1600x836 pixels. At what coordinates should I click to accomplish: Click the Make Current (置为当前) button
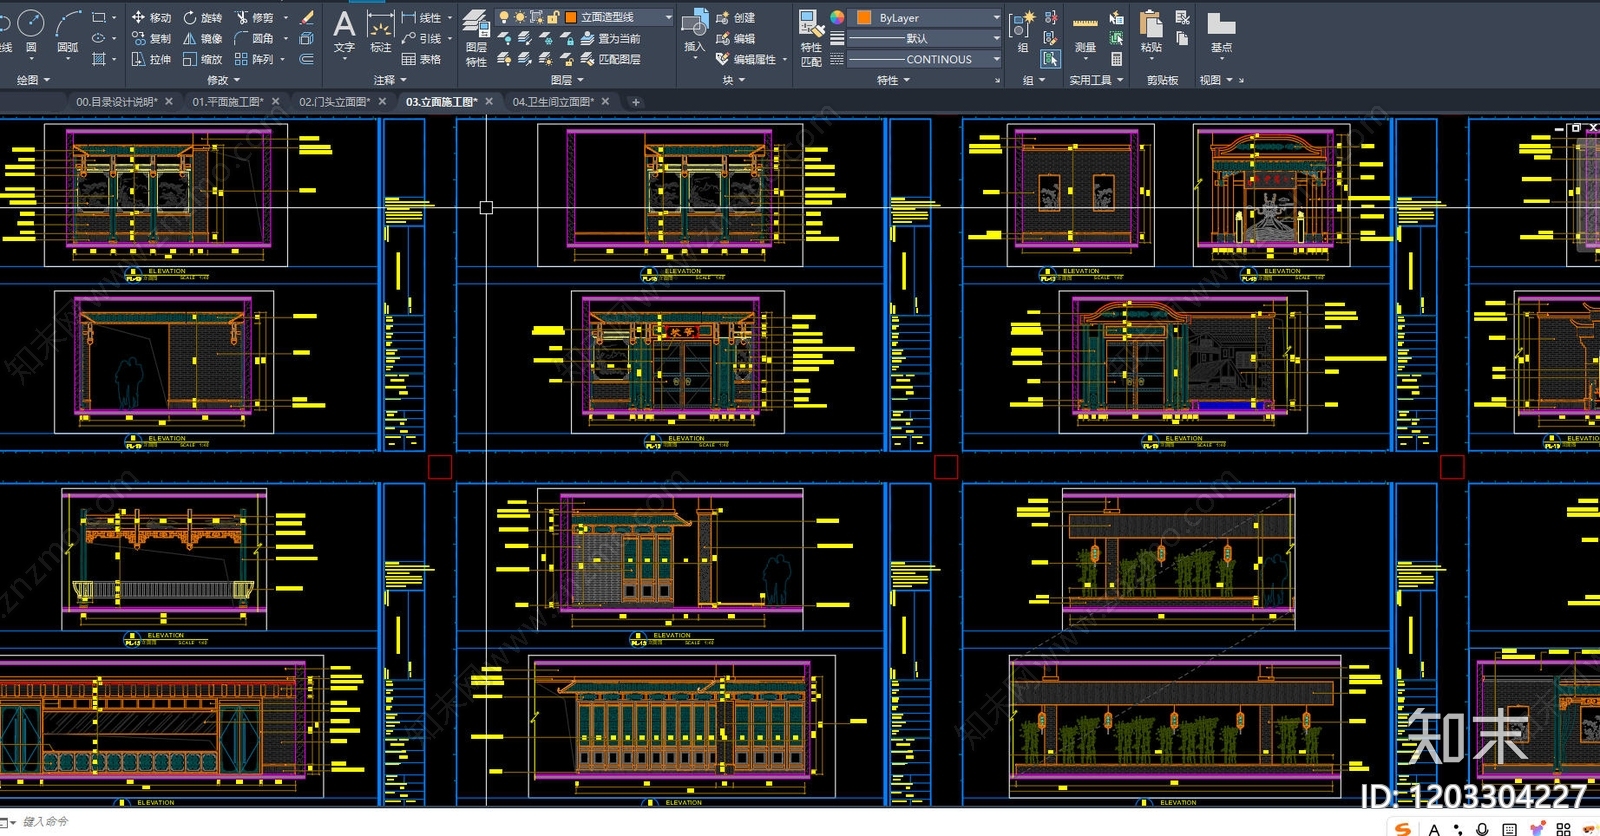(x=610, y=38)
